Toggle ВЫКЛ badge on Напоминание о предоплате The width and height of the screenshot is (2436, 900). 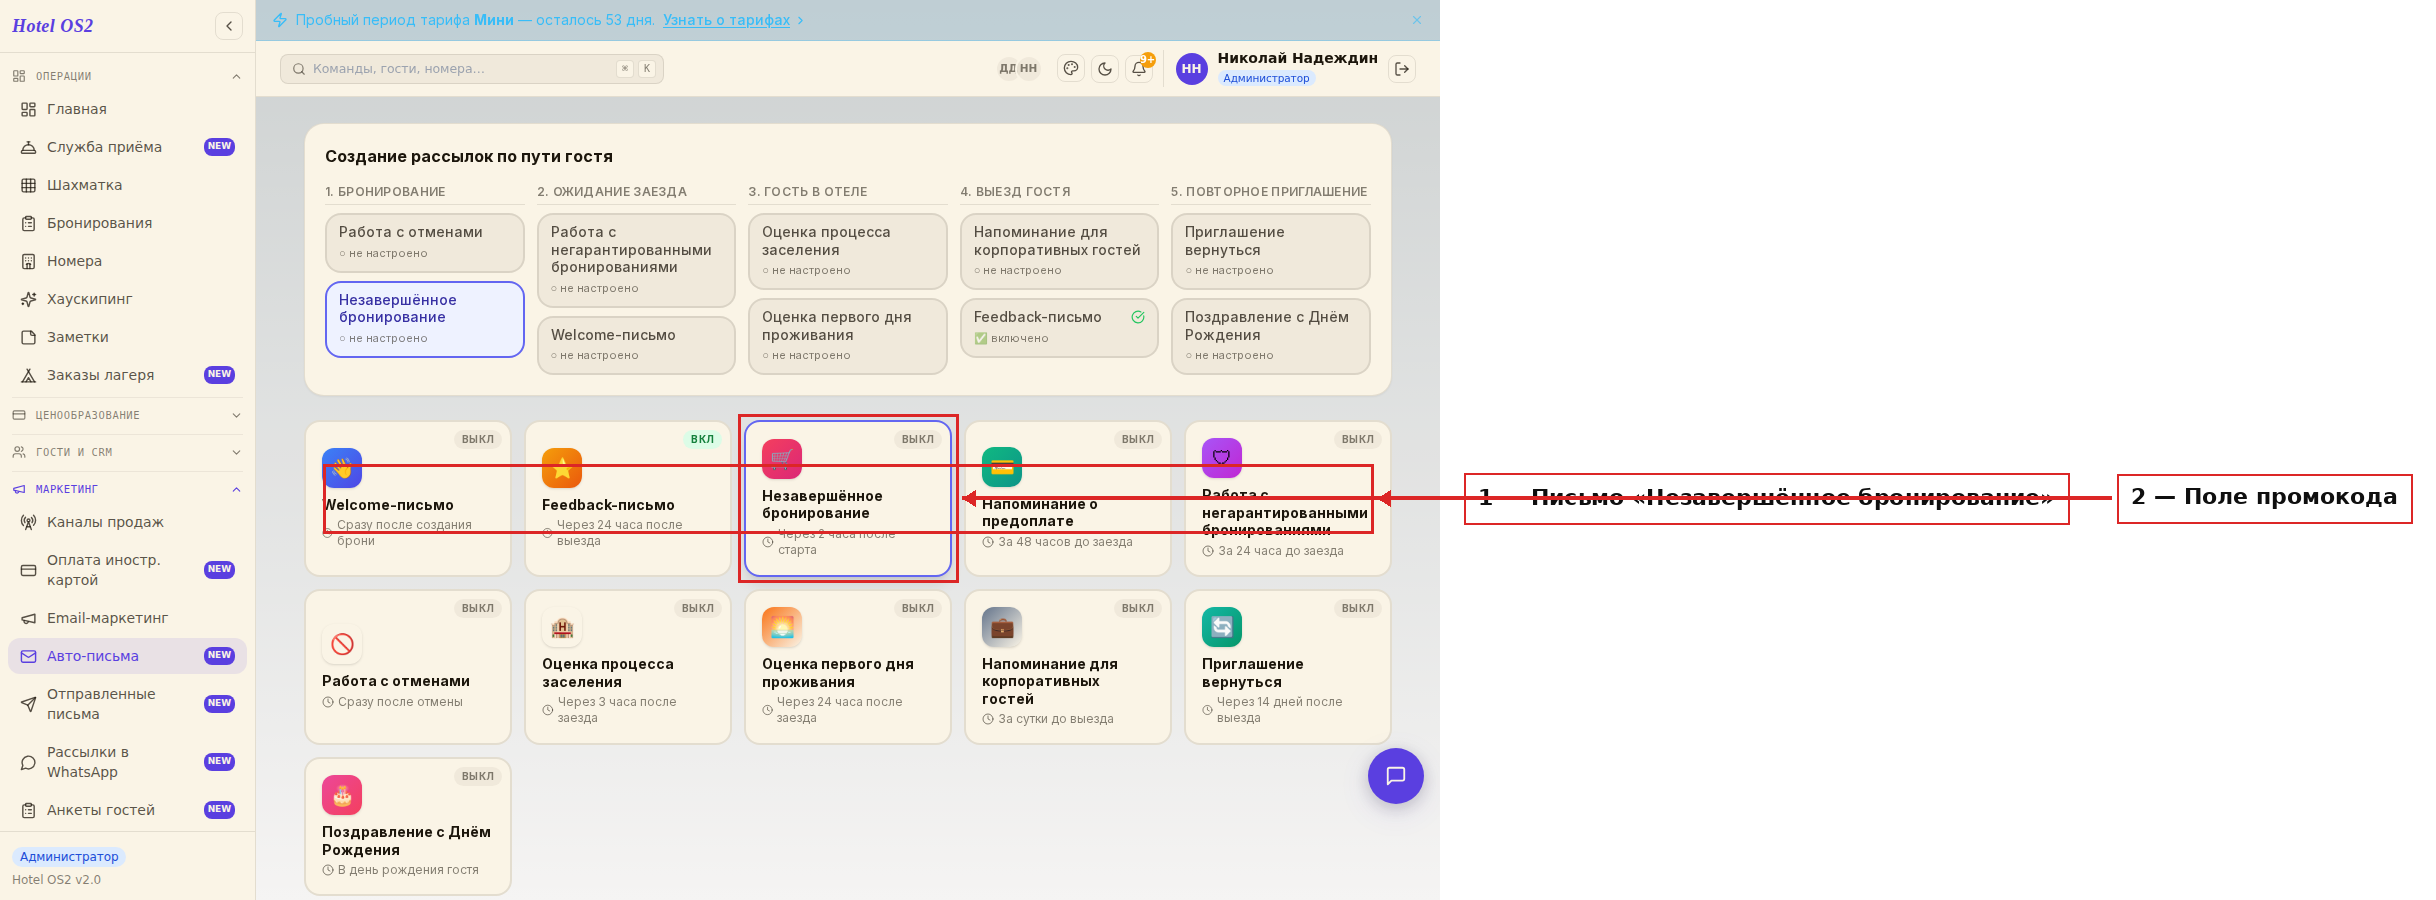point(1138,439)
